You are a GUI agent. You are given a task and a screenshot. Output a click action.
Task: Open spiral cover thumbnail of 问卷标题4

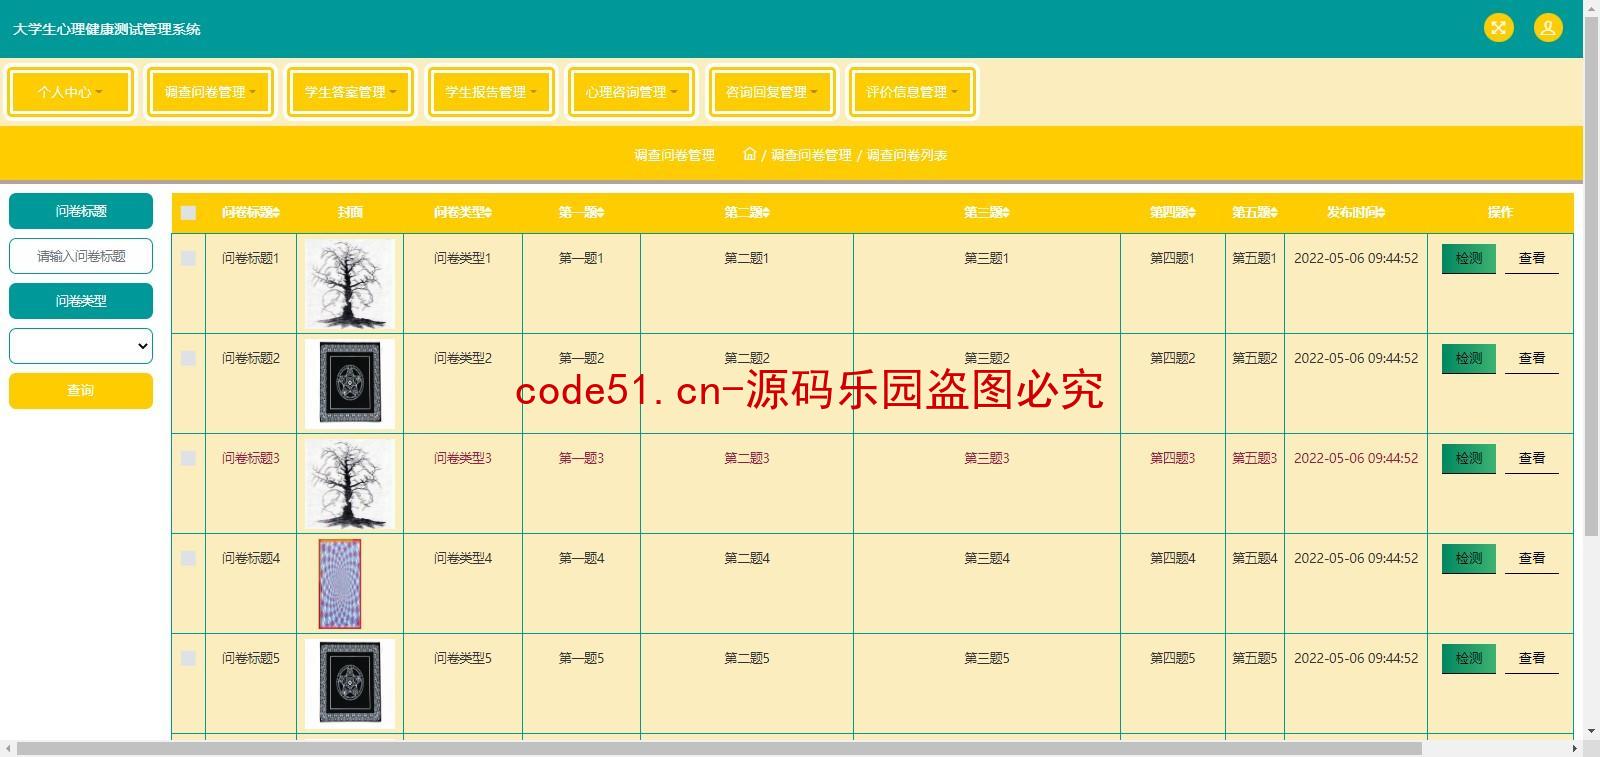click(340, 584)
